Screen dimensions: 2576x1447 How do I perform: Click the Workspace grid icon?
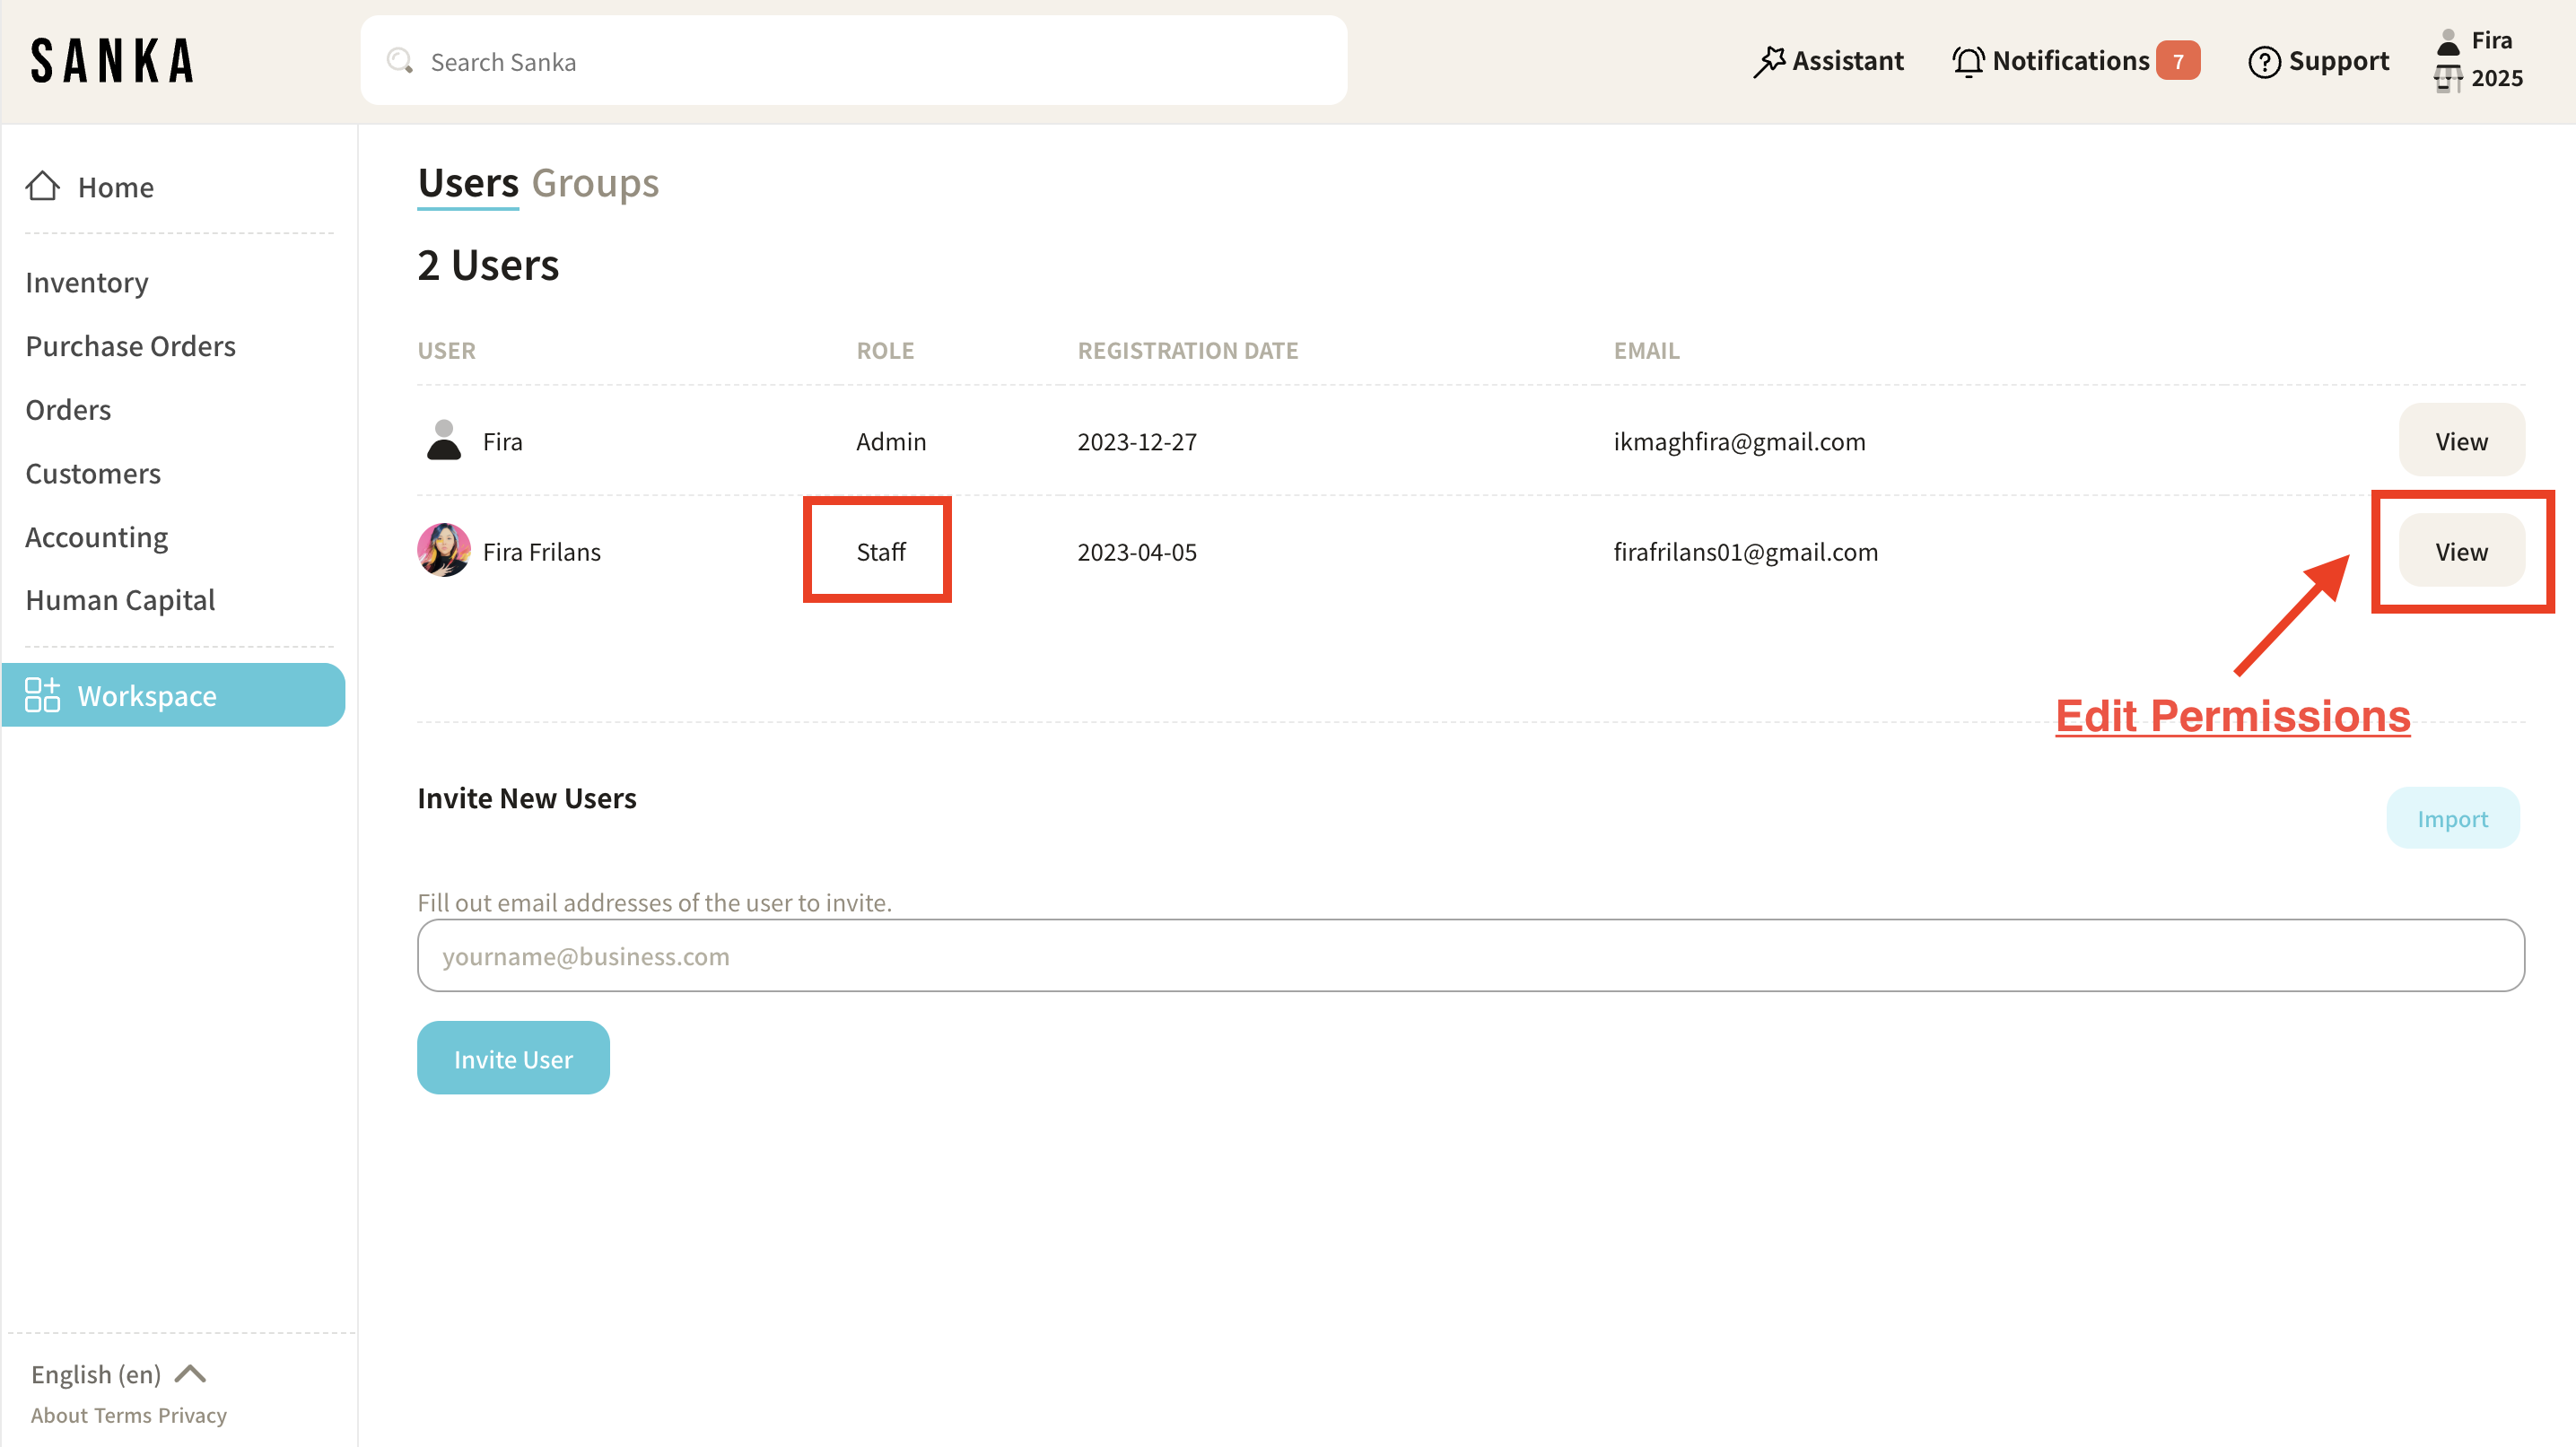coord(42,695)
